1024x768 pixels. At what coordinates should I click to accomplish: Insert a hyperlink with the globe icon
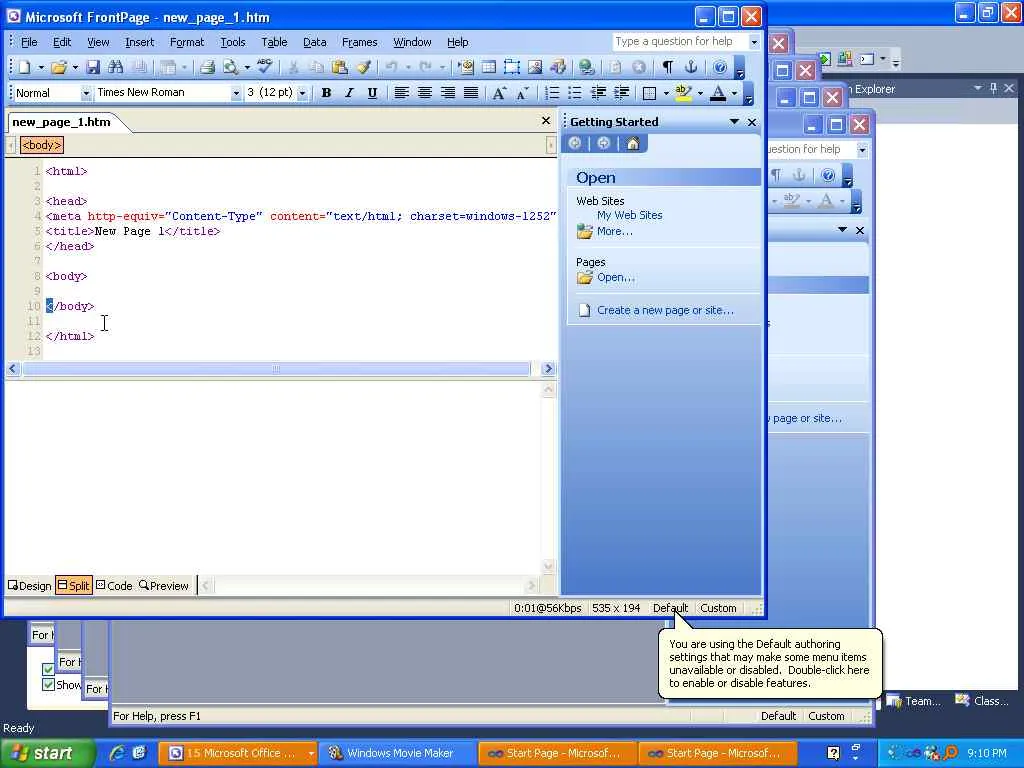pyautogui.click(x=586, y=67)
